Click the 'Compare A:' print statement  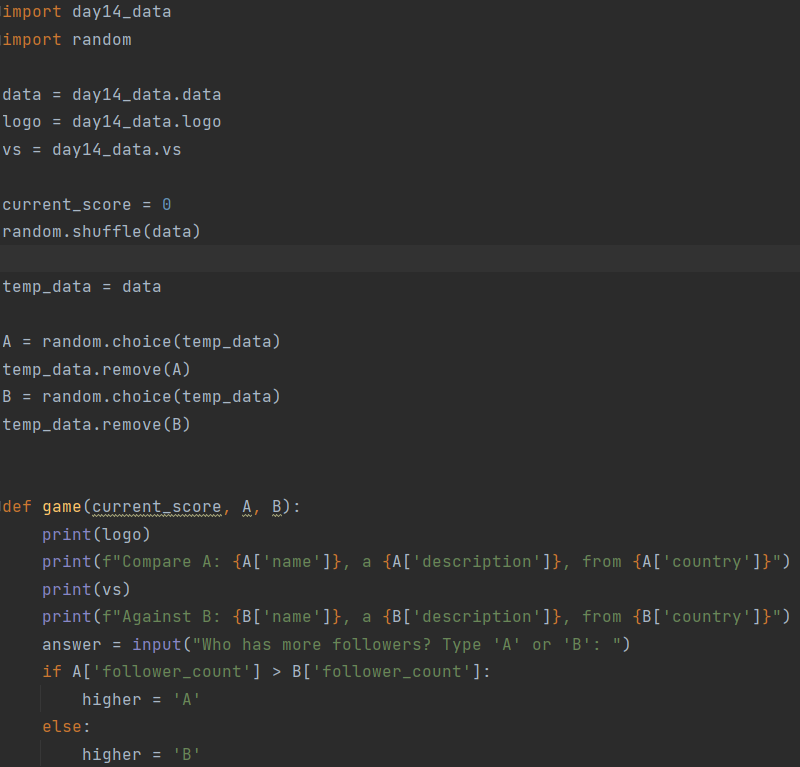click(x=416, y=562)
